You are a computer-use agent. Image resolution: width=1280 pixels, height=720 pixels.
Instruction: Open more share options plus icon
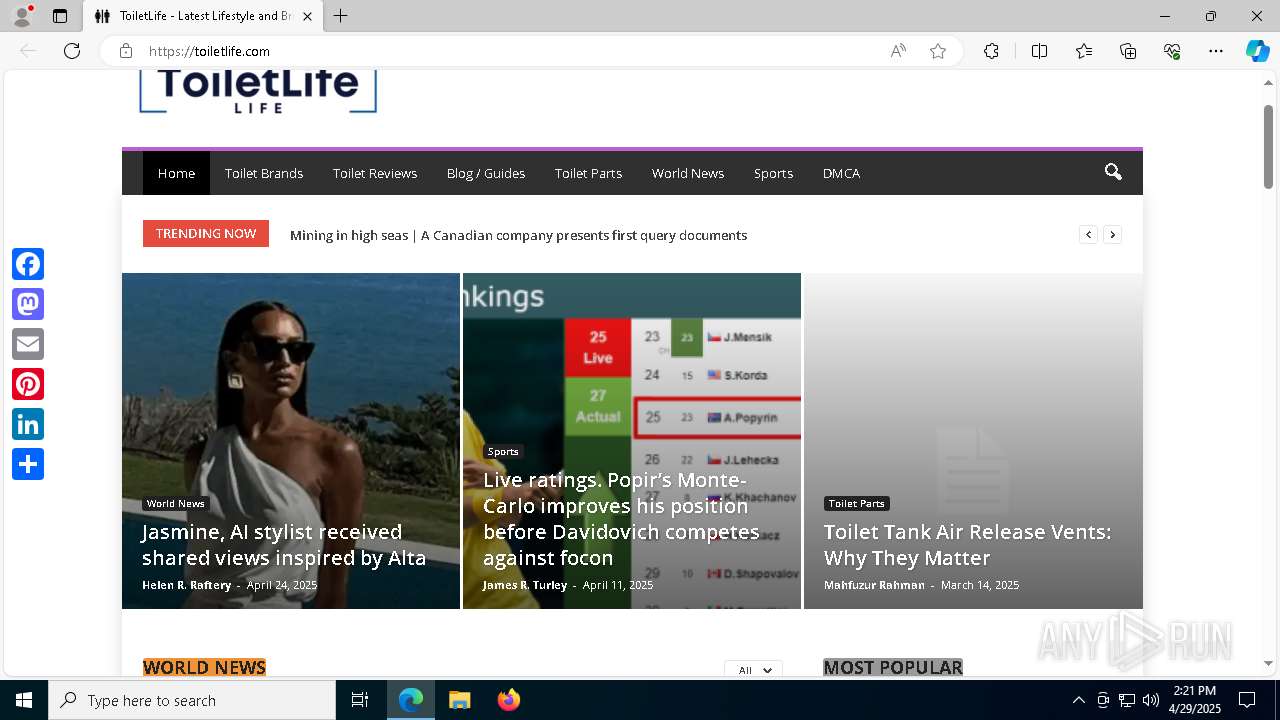pos(28,464)
